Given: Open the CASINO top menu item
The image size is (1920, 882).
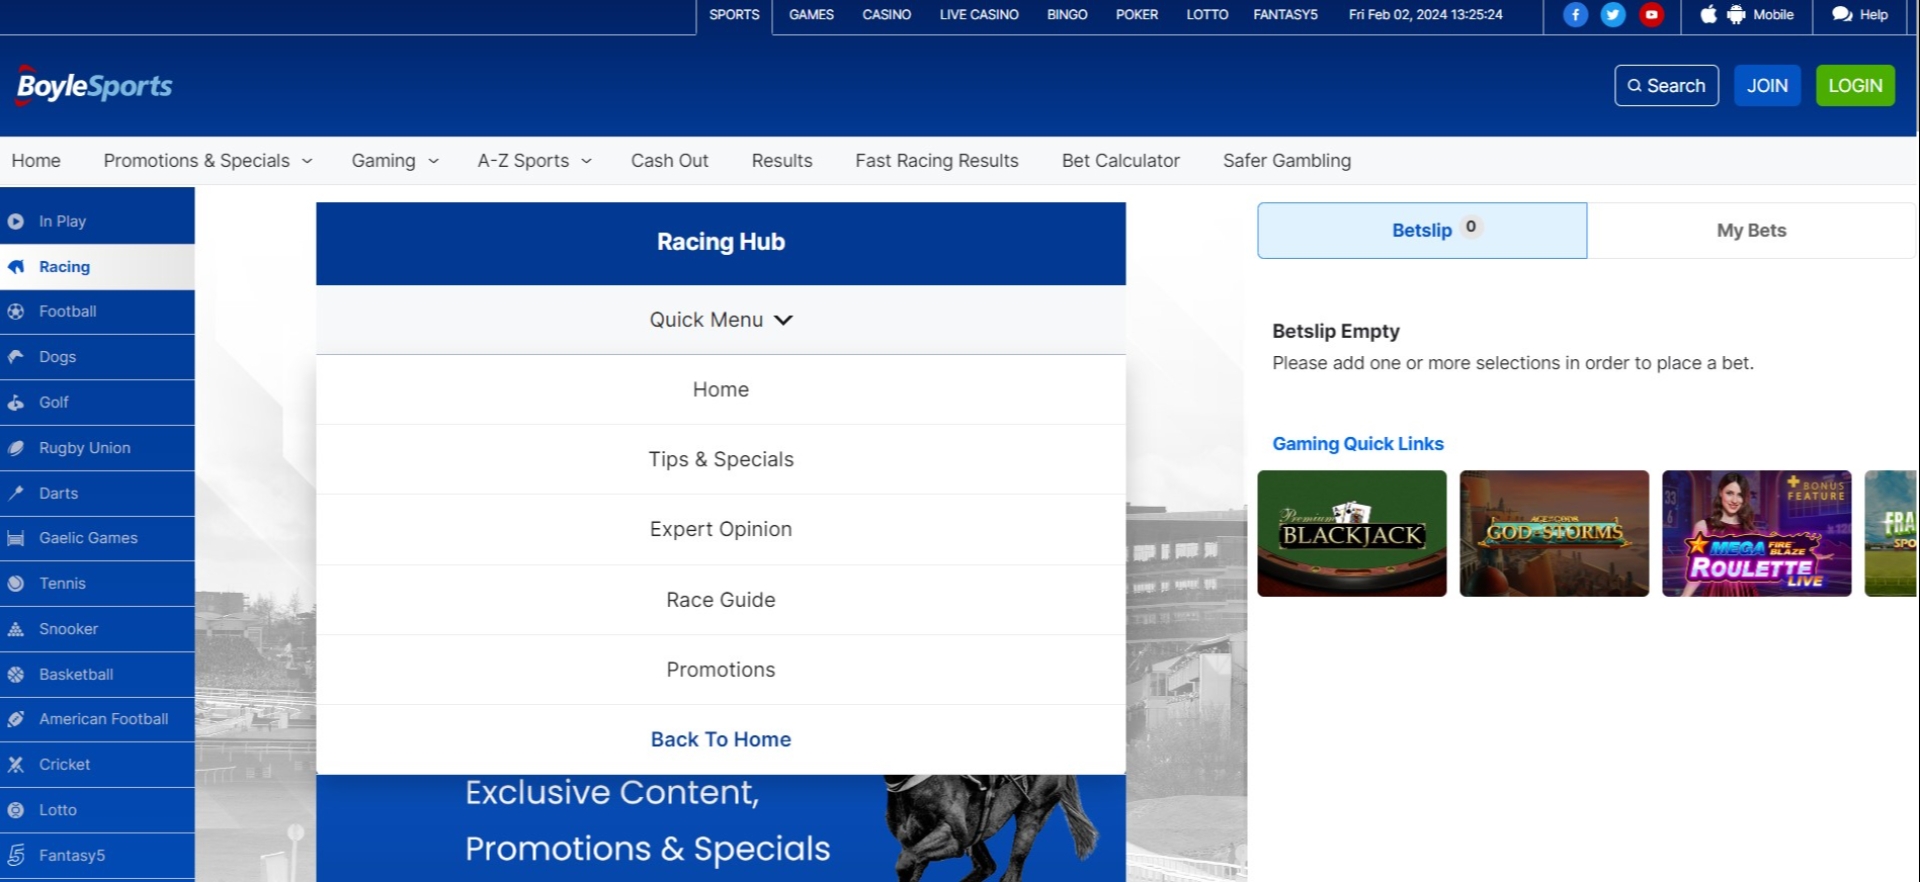Looking at the screenshot, I should click(x=887, y=15).
